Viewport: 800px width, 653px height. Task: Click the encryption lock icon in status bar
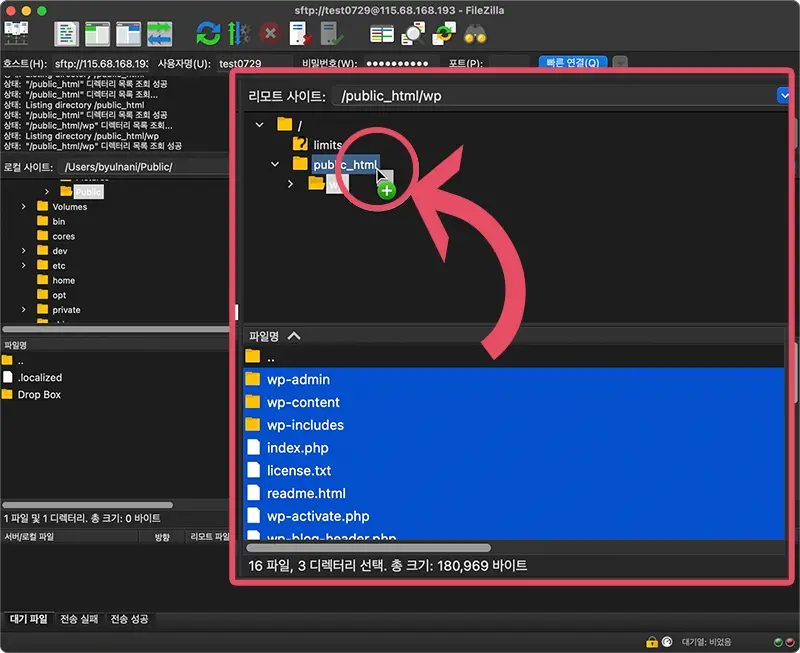(652, 642)
